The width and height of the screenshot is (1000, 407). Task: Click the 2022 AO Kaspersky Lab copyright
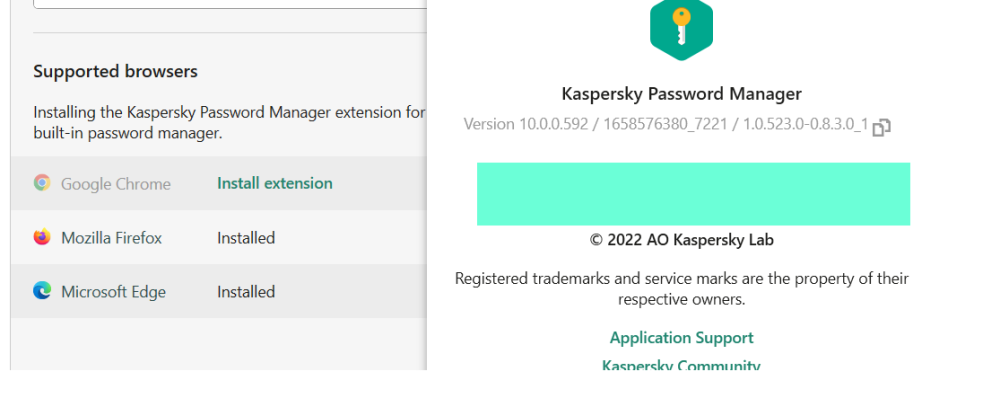point(681,240)
